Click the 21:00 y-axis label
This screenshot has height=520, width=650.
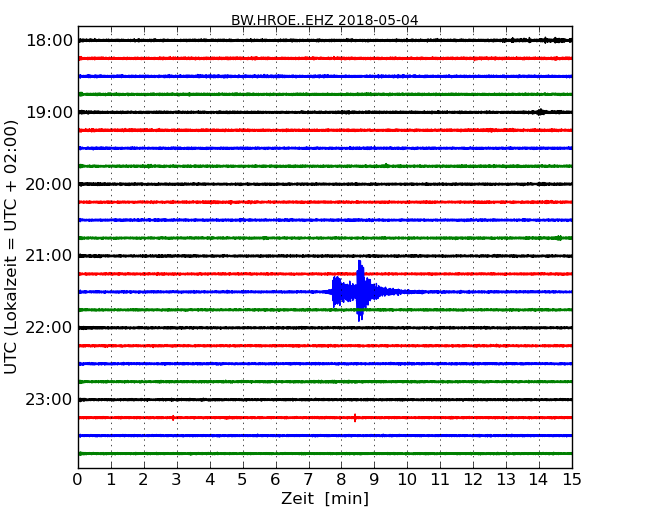(x=49, y=256)
